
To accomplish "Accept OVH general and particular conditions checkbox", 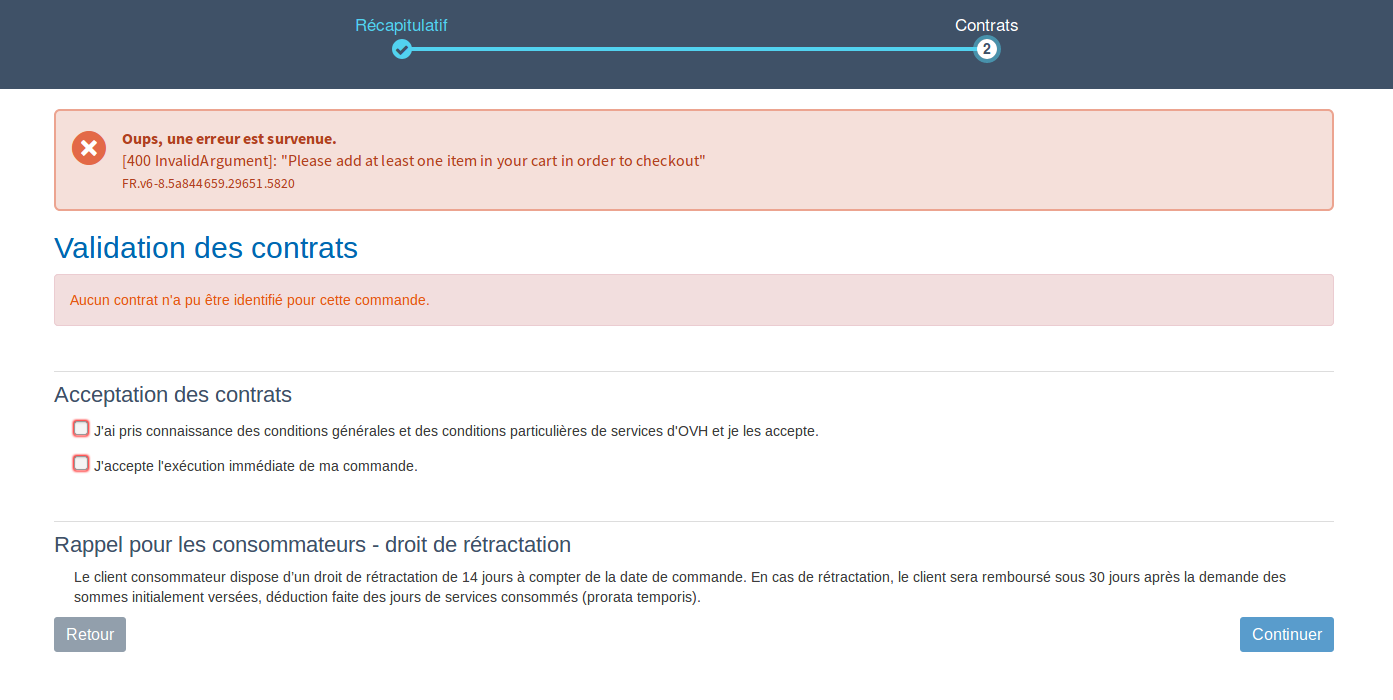I will [x=81, y=429].
